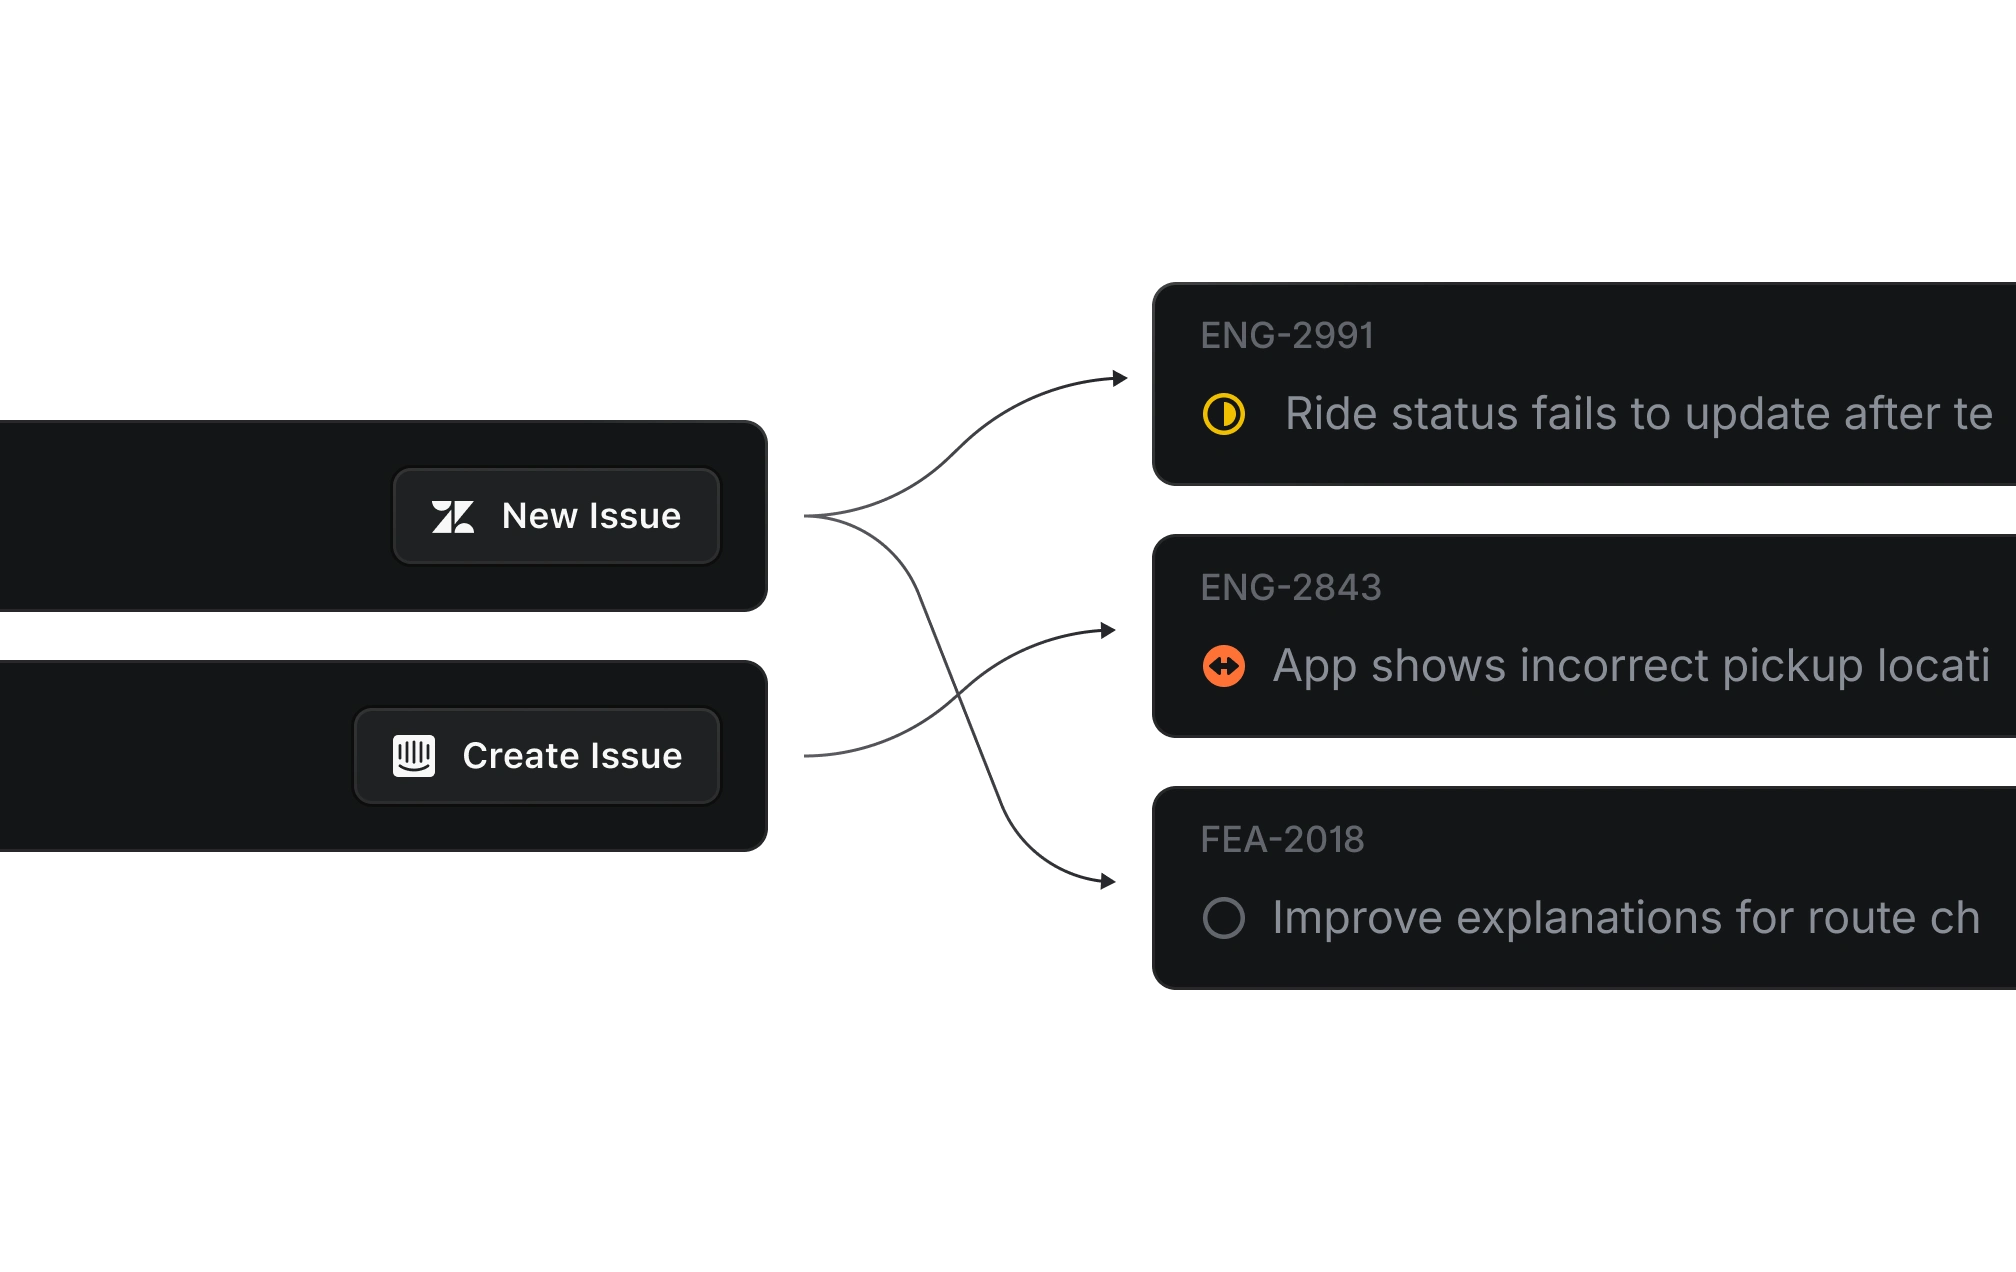The image size is (2016, 1272).
Task: Click the dark panel containing Create Issue
Action: pos(383,756)
